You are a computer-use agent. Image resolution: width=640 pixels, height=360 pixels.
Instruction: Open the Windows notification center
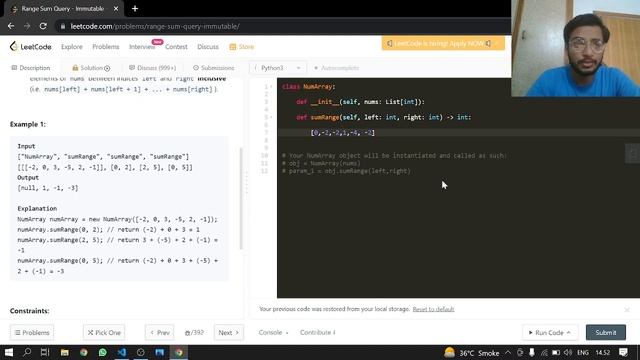(x=623, y=353)
